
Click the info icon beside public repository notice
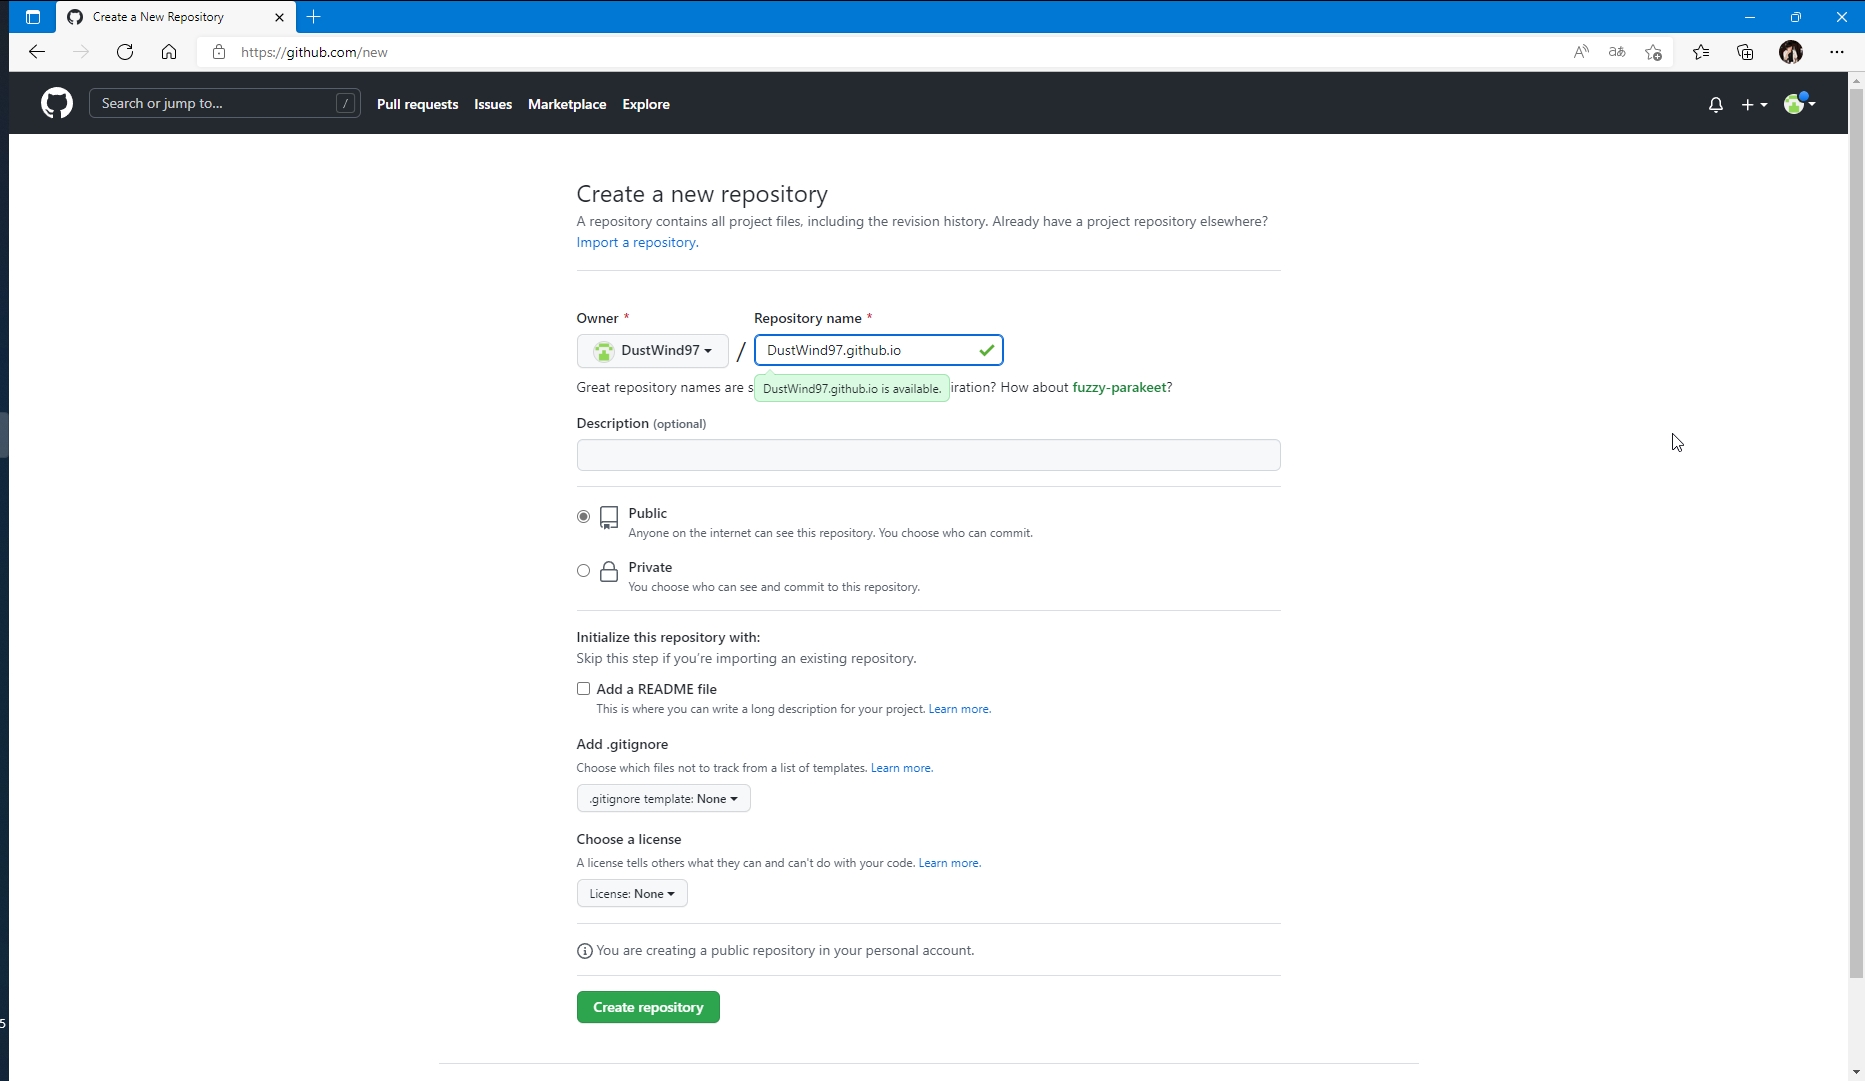click(x=585, y=951)
